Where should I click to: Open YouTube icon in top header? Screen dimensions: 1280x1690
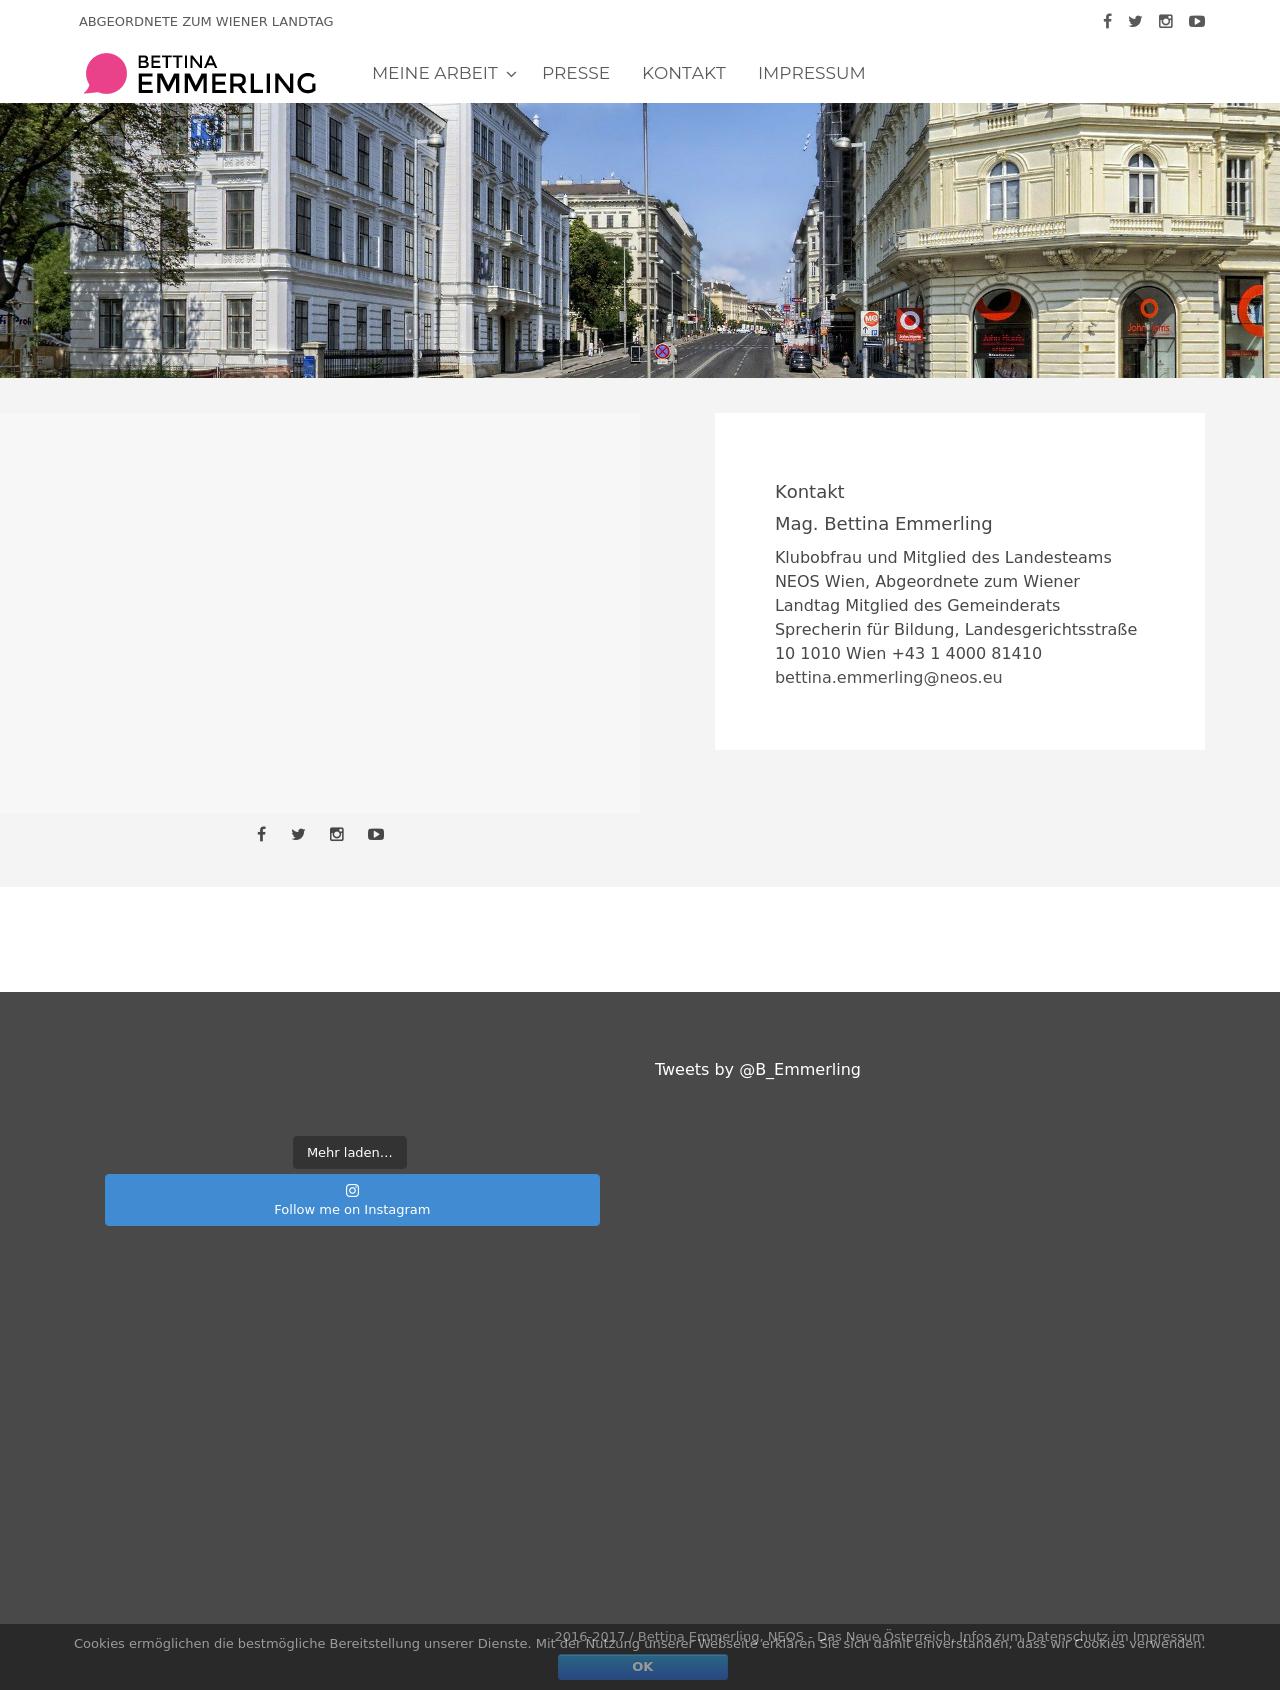(x=1197, y=21)
